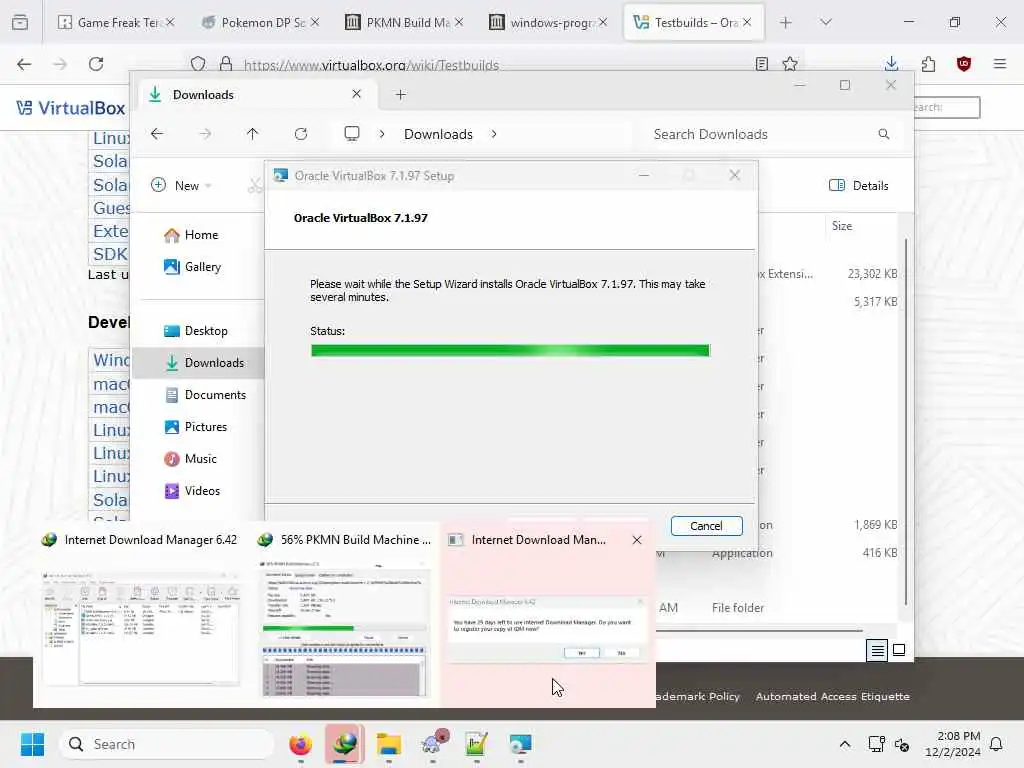The width and height of the screenshot is (1024, 768).
Task: Click the Internet Download Manager taskbar icon
Action: [345, 744]
